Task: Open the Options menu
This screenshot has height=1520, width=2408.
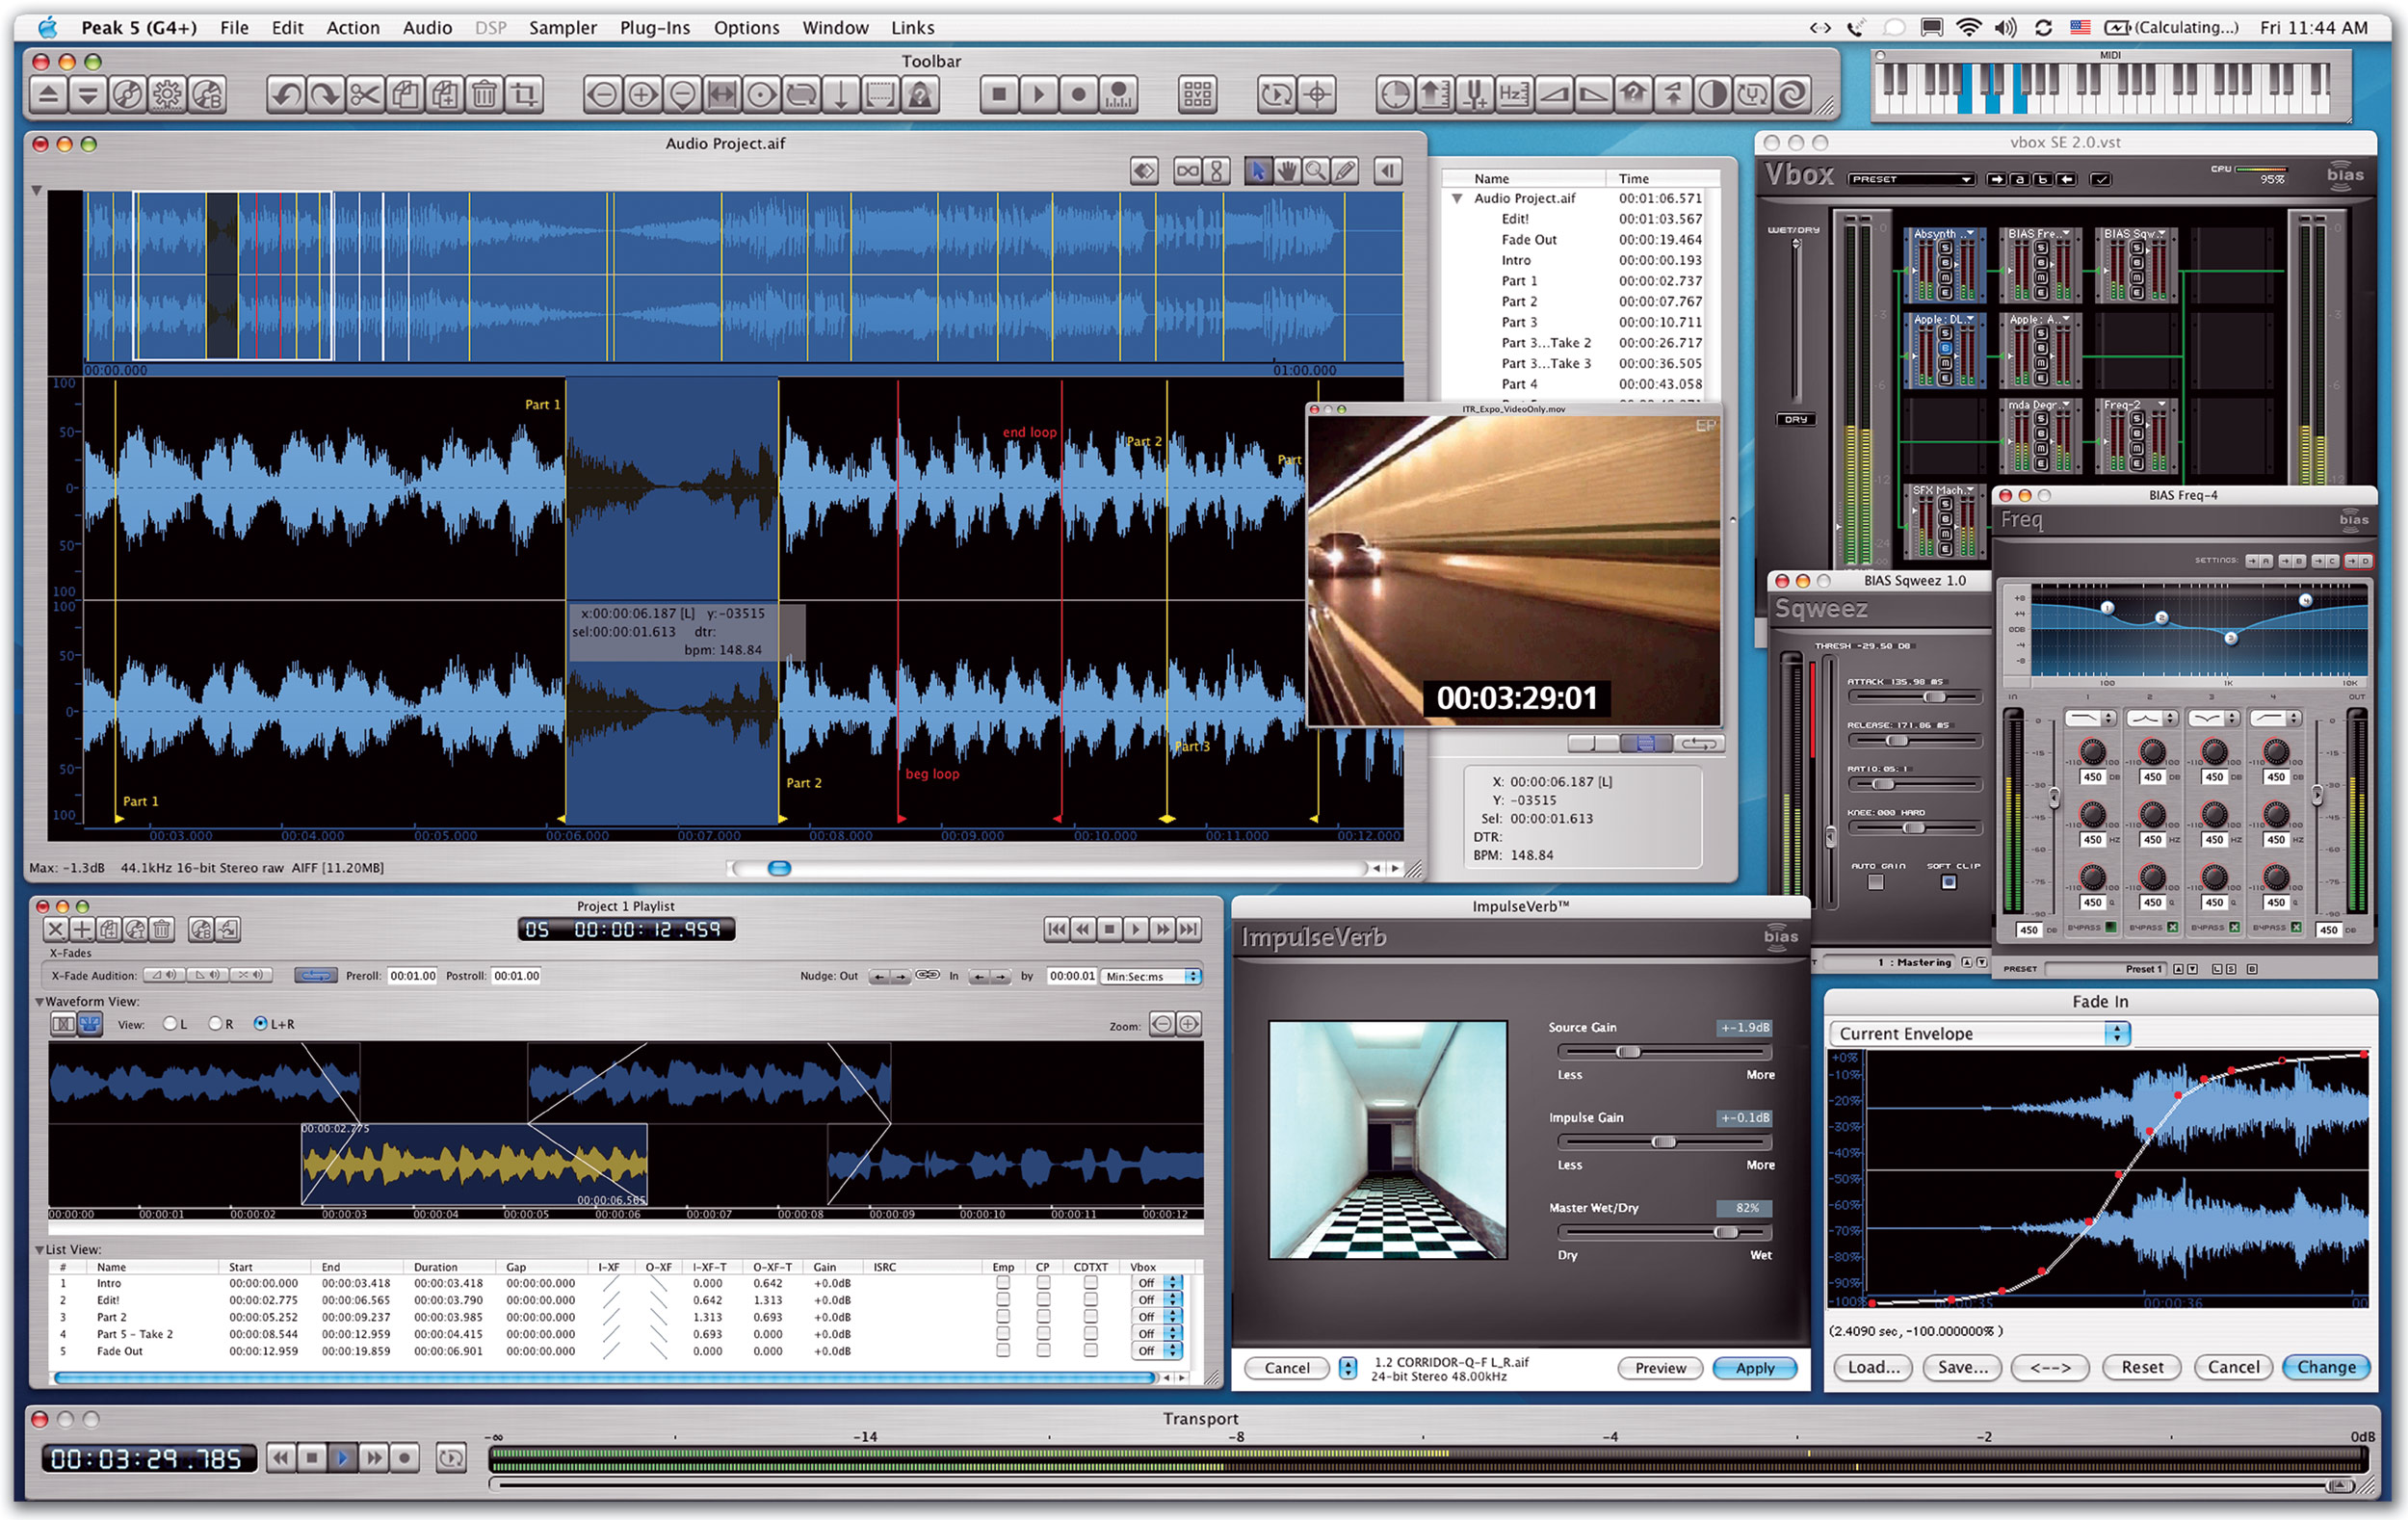Action: coord(746,28)
